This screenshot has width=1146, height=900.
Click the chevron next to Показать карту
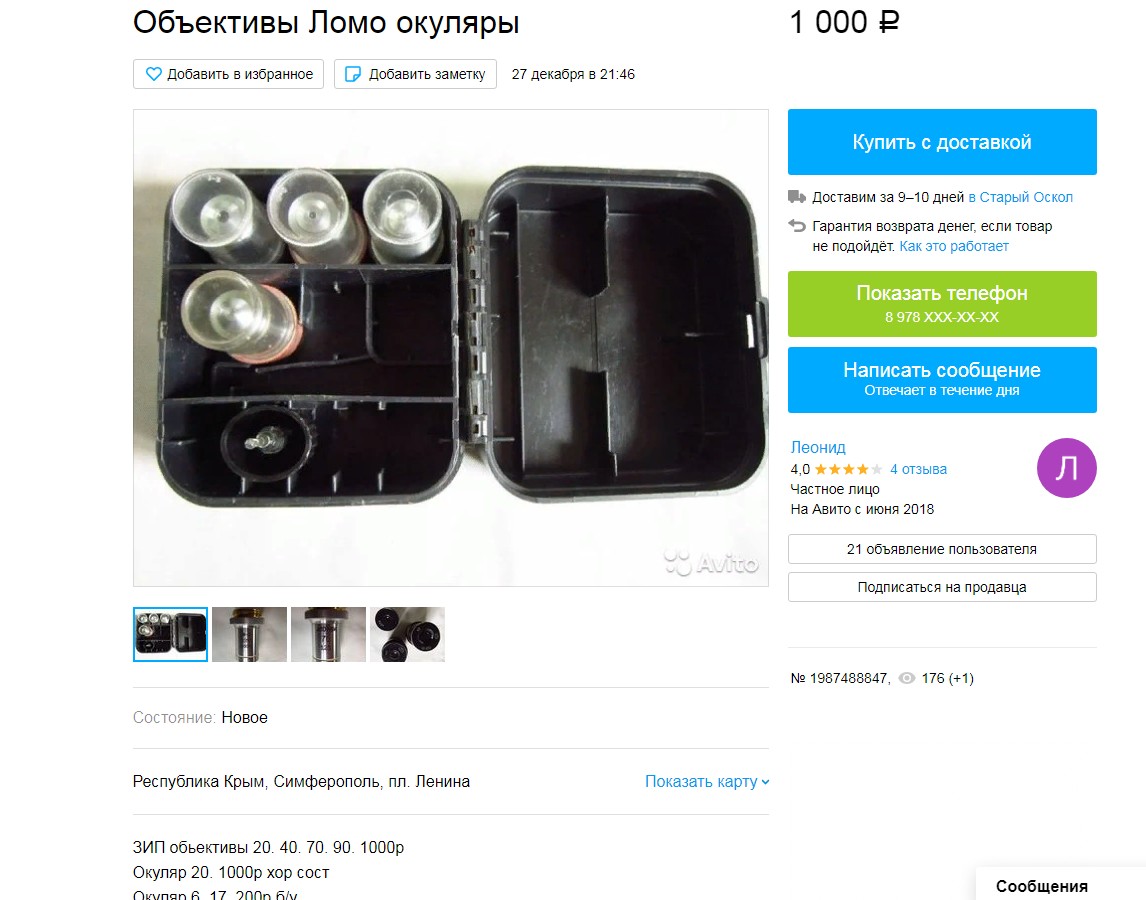[x=765, y=782]
